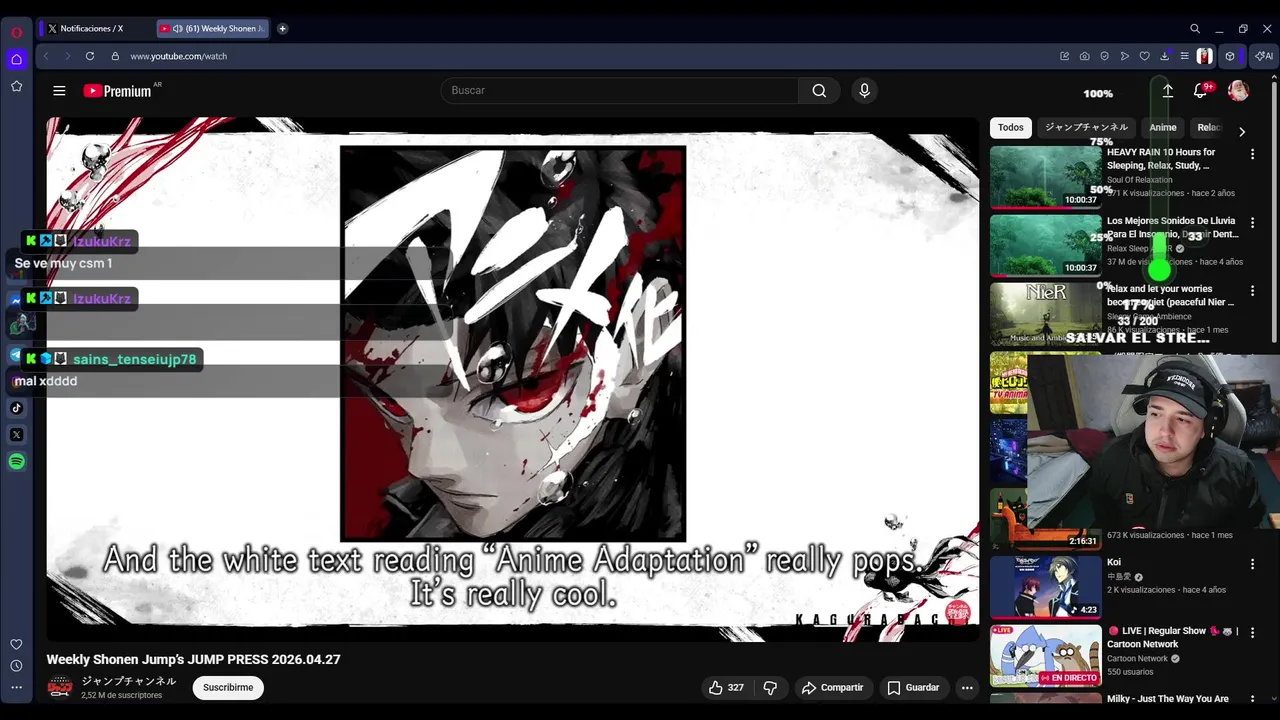Open options for NieR relax video
Viewport: 1280px width, 720px height.
click(x=1252, y=290)
